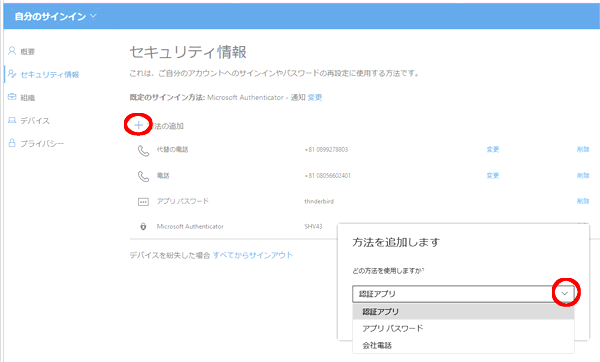Click 削除 for the 代替の電話 row
Screen dimensions: 600x362
click(583, 149)
